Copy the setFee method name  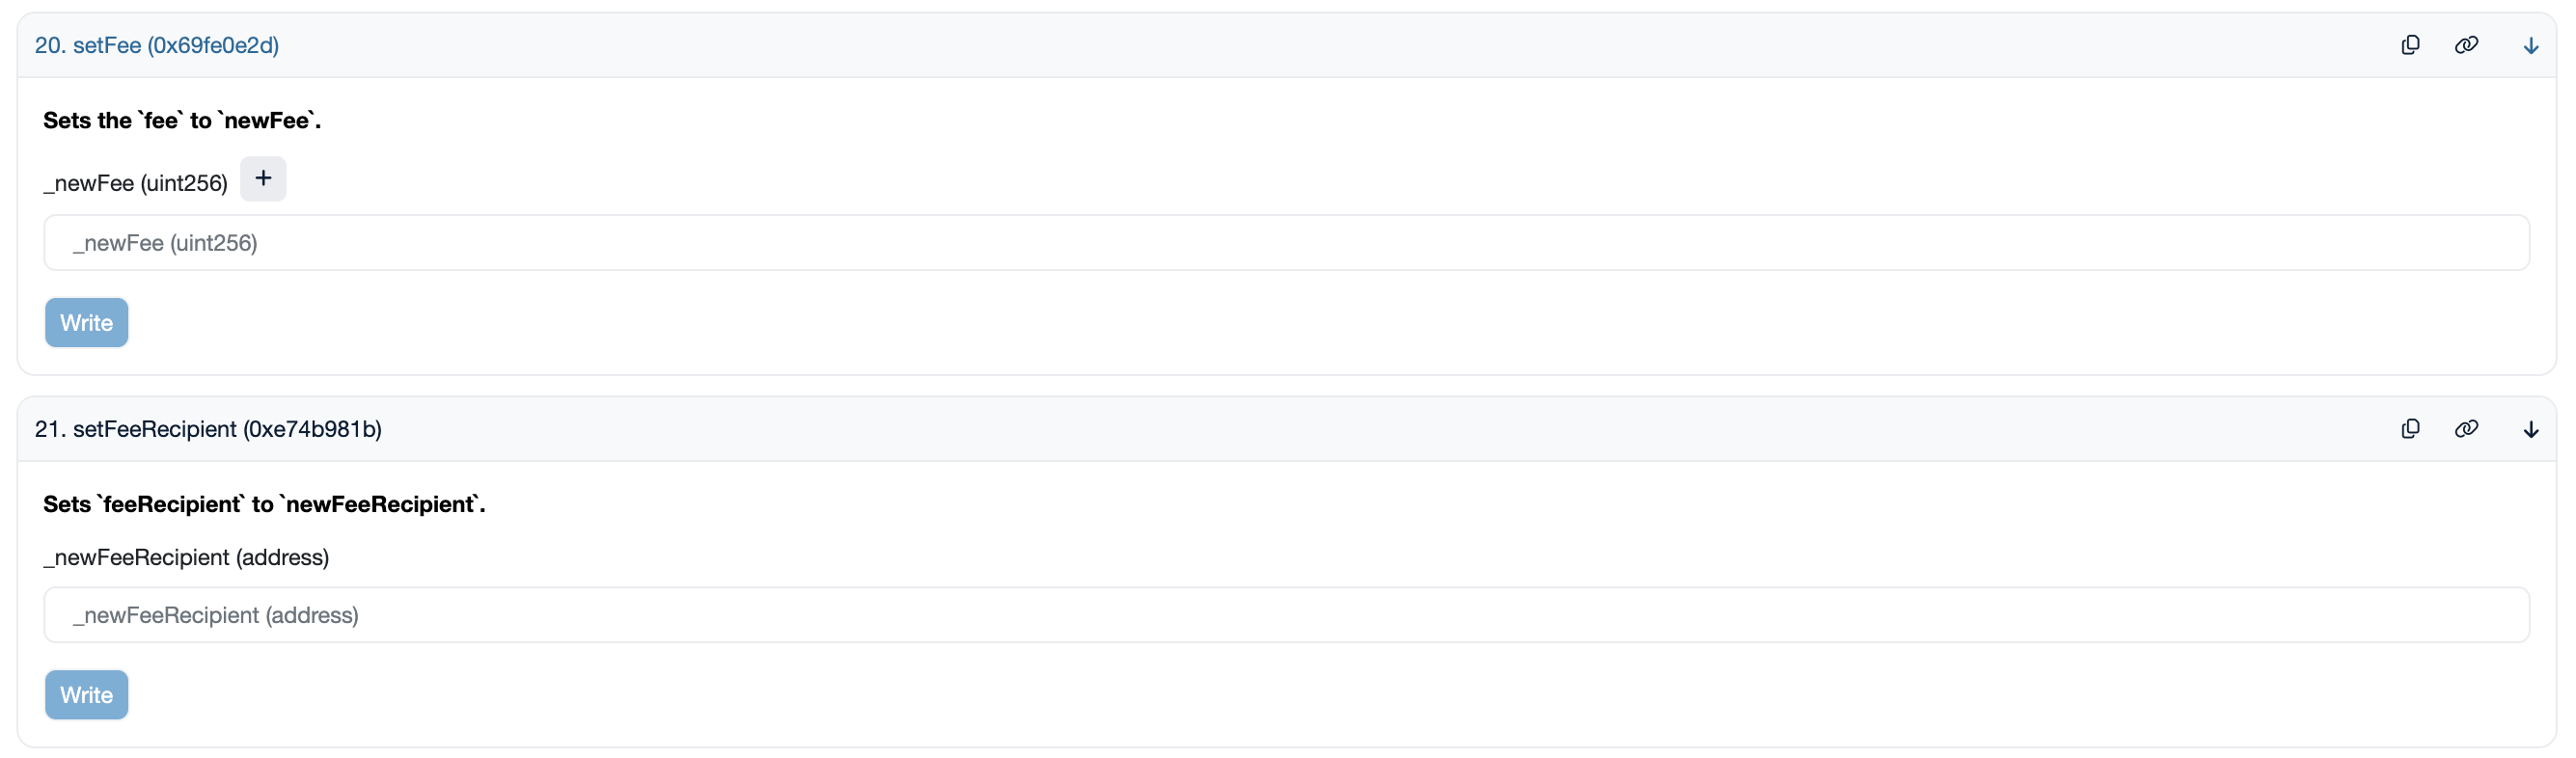2410,45
